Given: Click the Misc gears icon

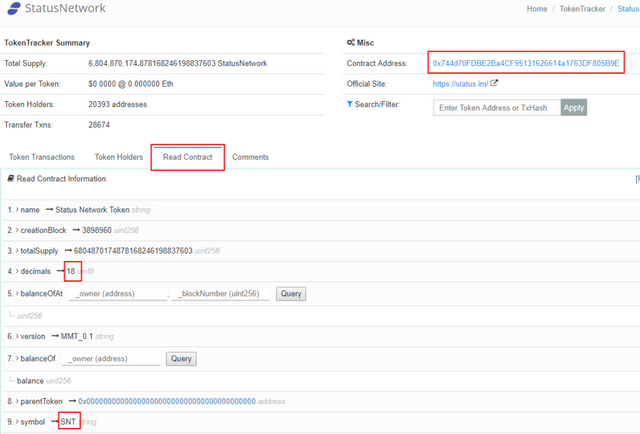Looking at the screenshot, I should 351,42.
